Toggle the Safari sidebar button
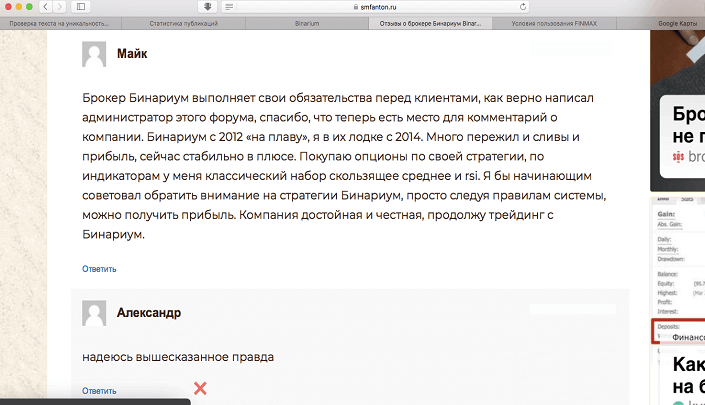Viewport: 705px width, 405px height. click(81, 7)
